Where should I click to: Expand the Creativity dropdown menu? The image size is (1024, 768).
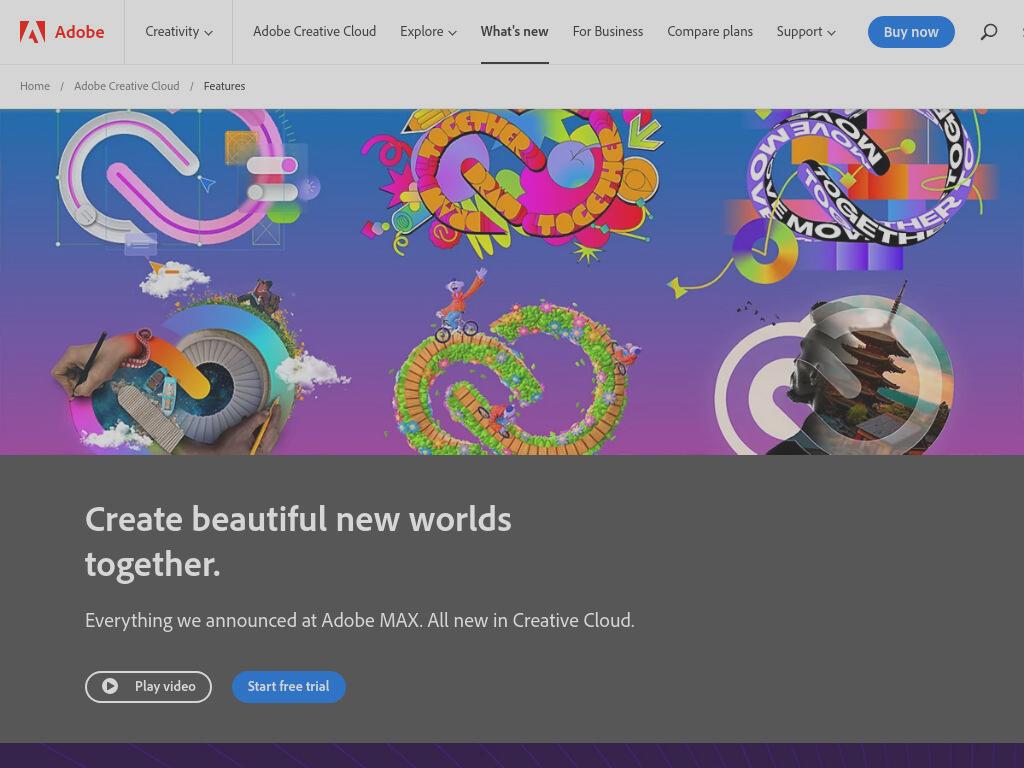tap(178, 31)
